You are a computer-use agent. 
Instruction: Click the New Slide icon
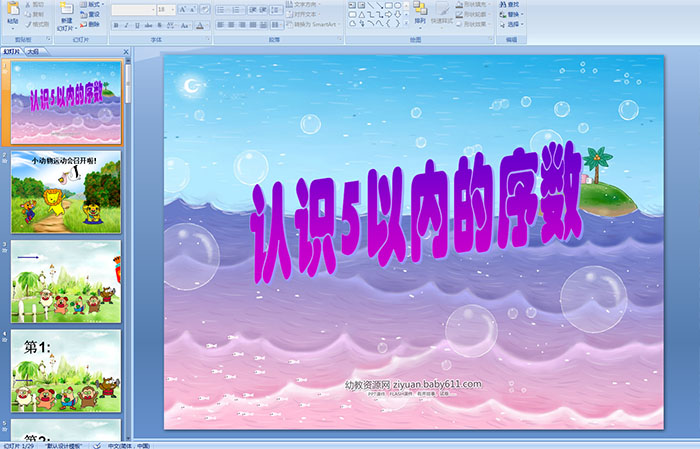[x=67, y=8]
